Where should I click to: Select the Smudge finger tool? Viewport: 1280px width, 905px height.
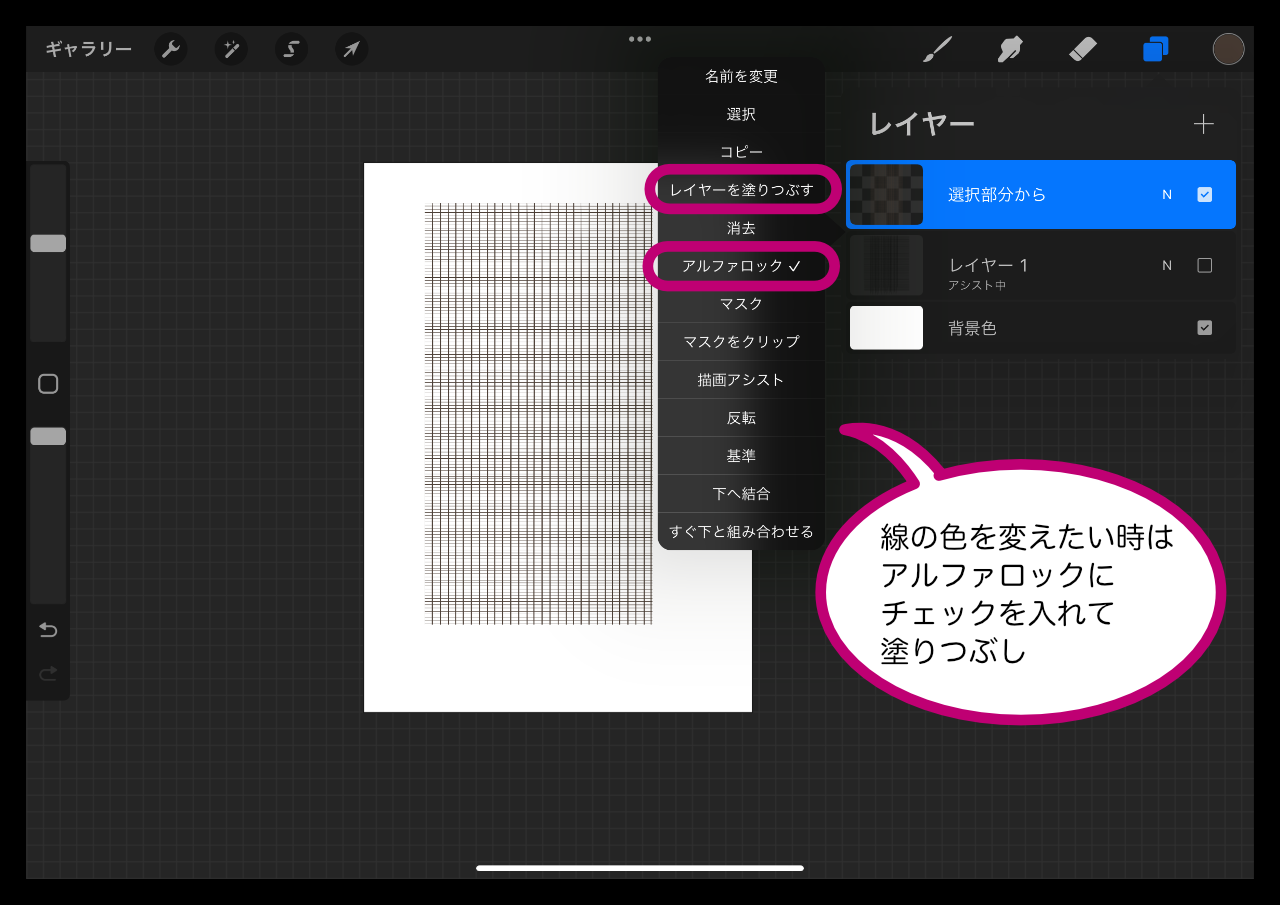pyautogui.click(x=1010, y=49)
